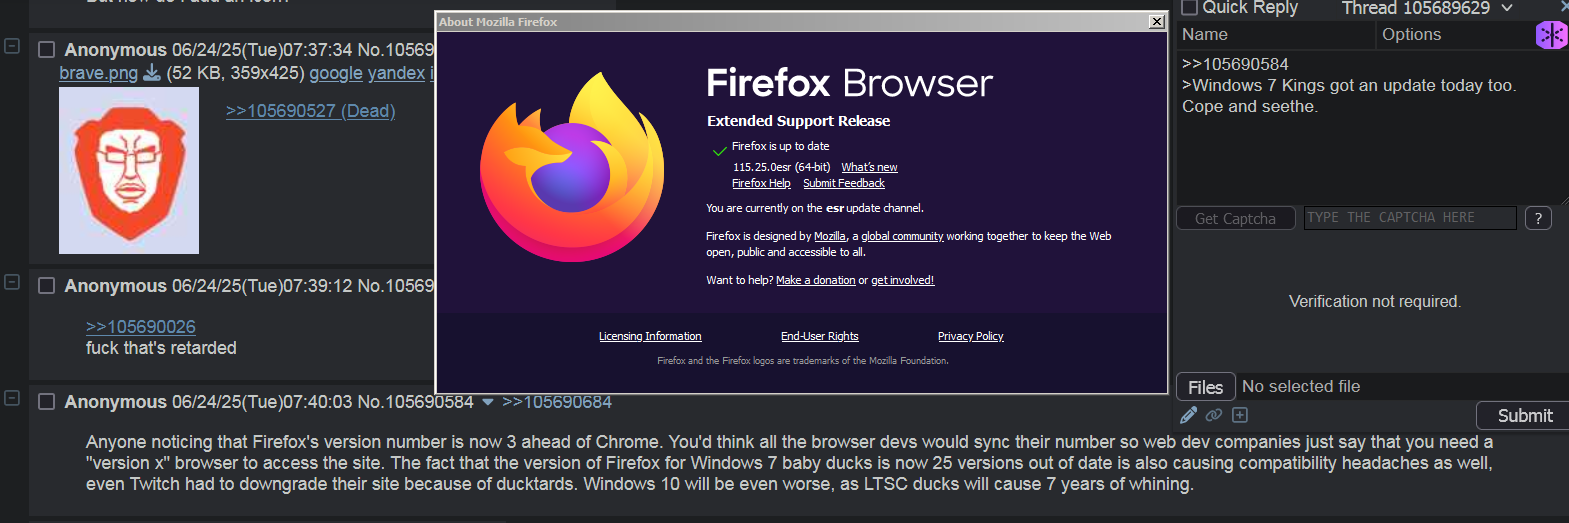Close the About Mozilla Firefox dialog
The image size is (1569, 523).
click(x=1157, y=22)
